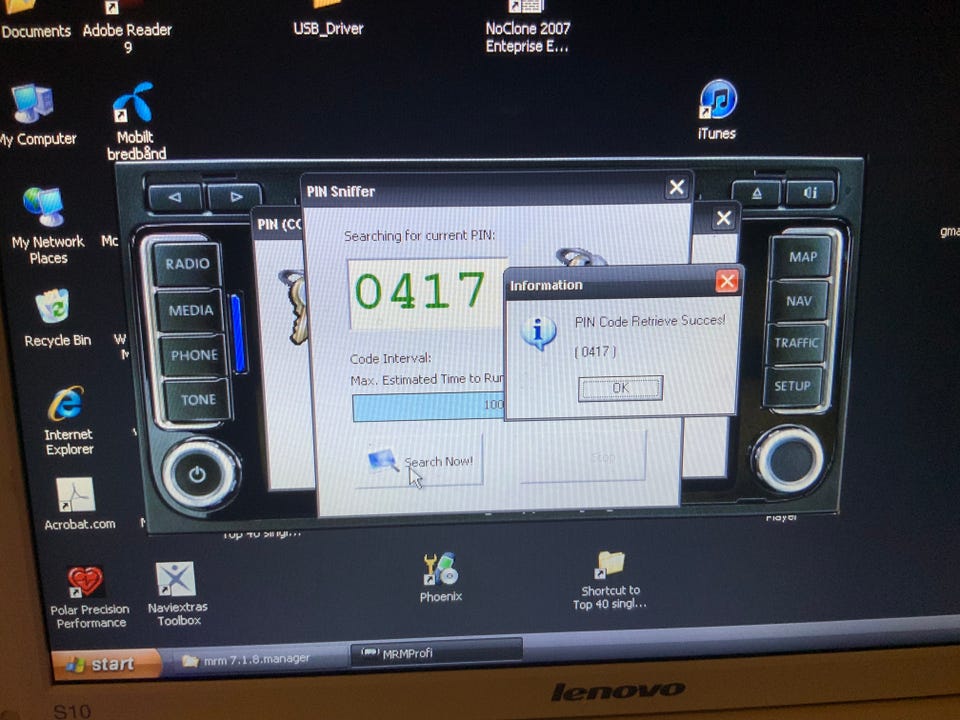This screenshot has width=960, height=720.
Task: Open the Internet Explorer icon
Action: pos(69,421)
